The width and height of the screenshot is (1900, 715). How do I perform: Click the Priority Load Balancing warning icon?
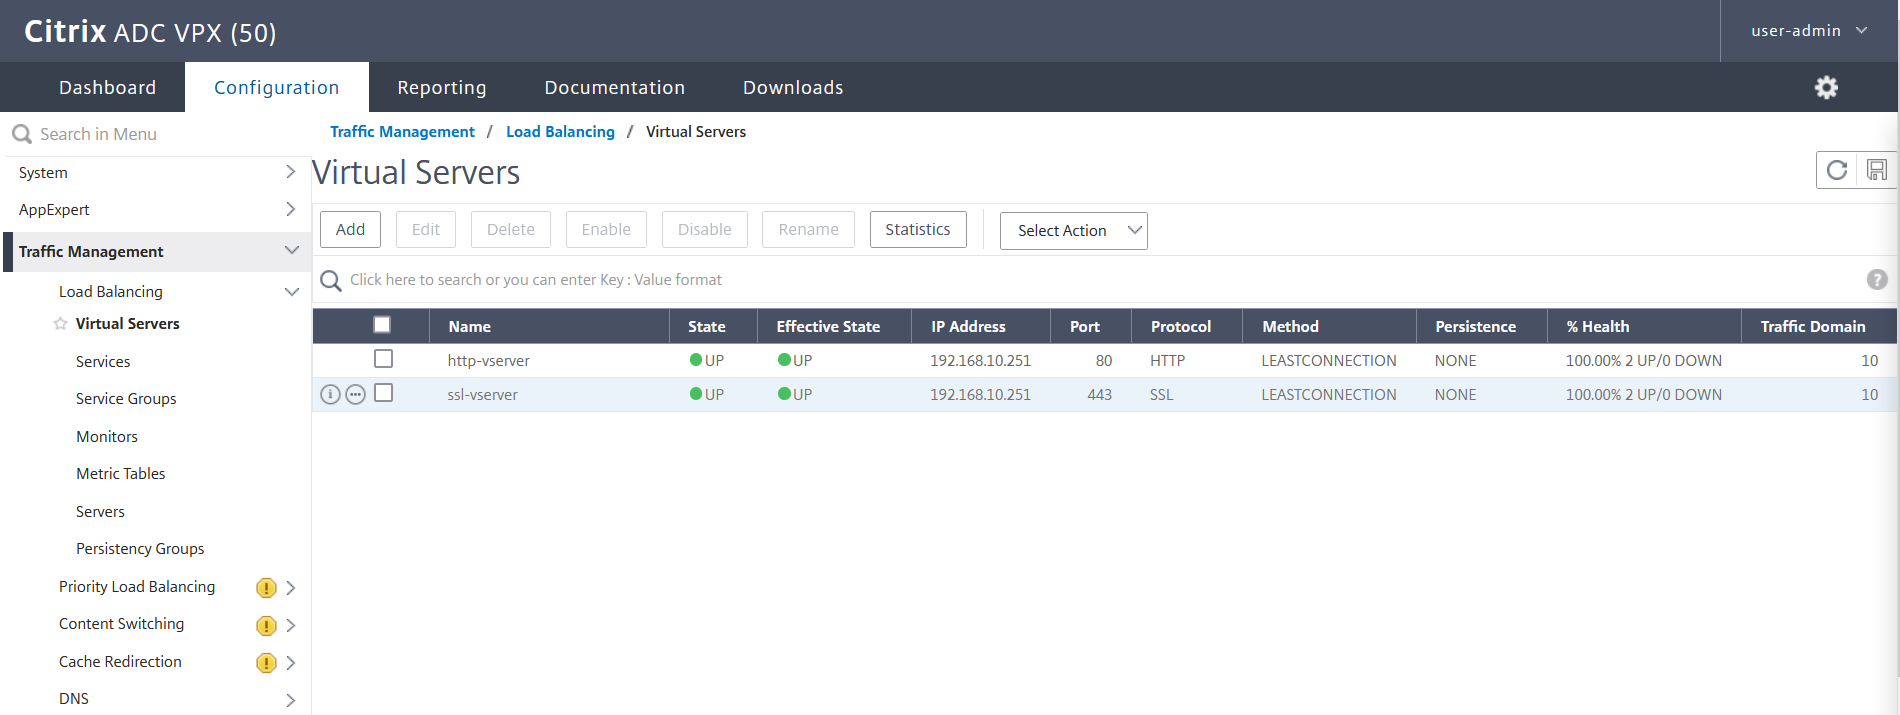pos(266,588)
